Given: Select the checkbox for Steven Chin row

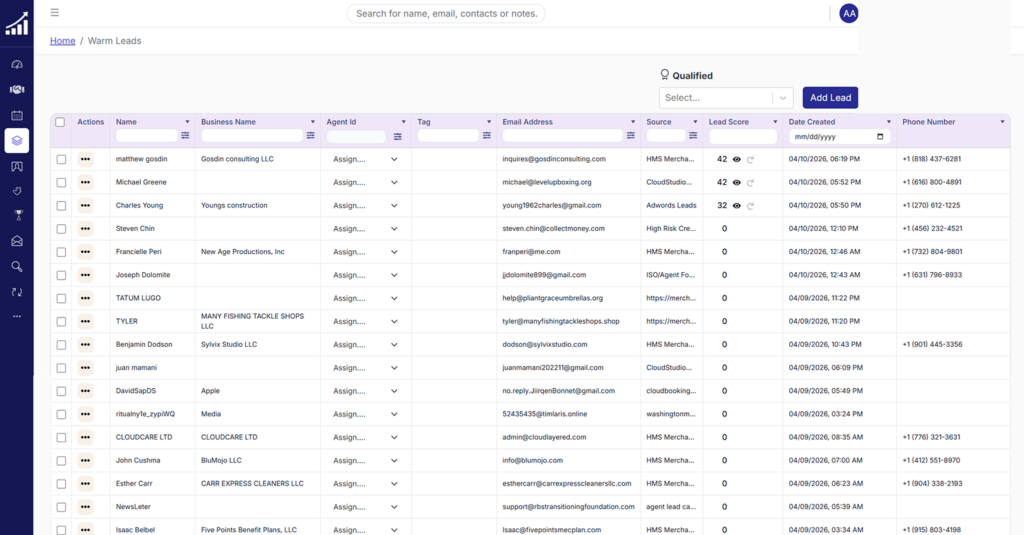Looking at the screenshot, I should [x=61, y=229].
